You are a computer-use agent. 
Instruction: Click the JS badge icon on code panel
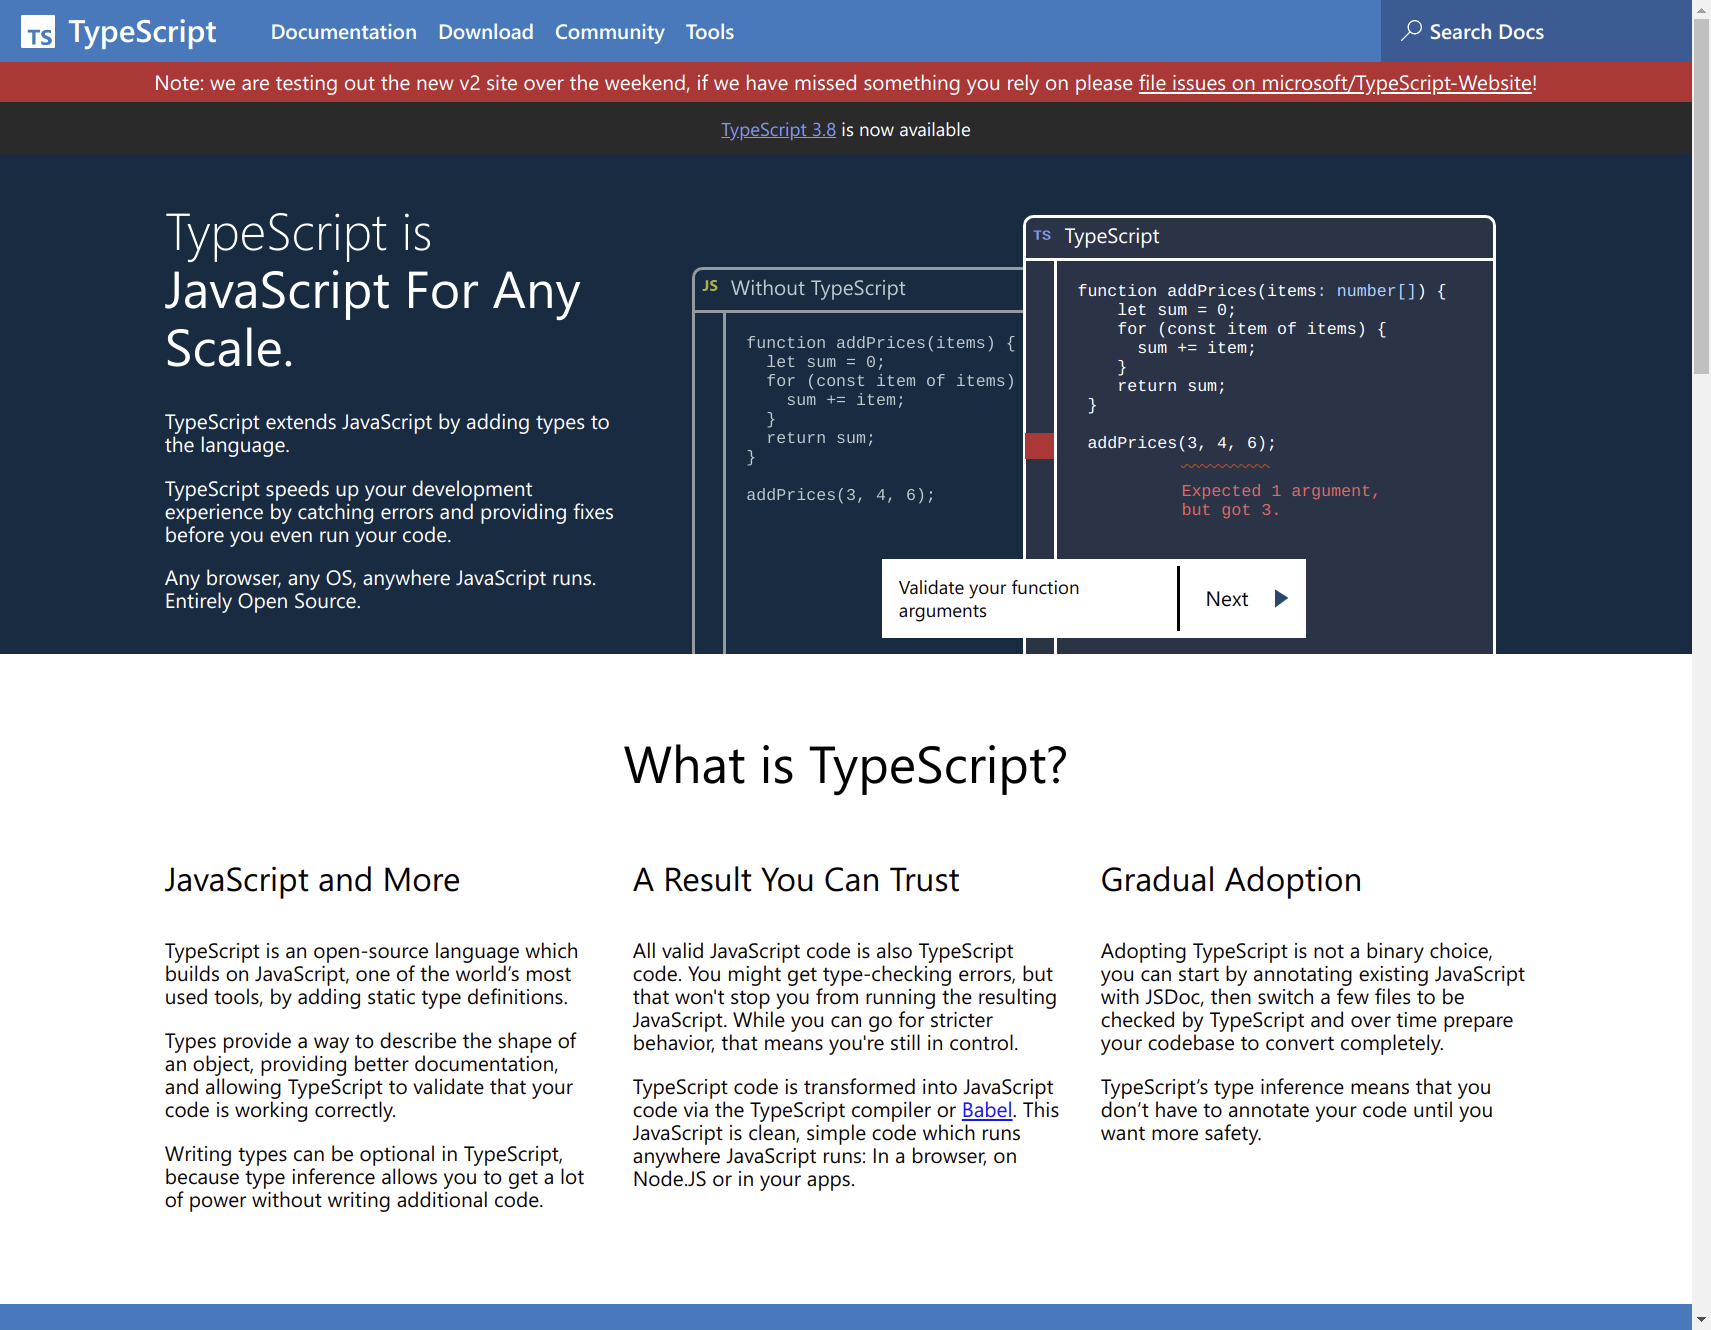710,287
